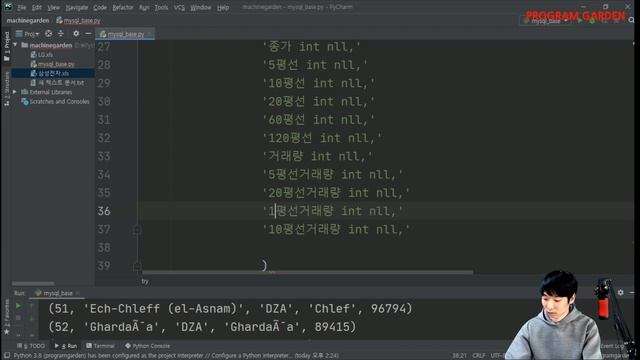The width and height of the screenshot is (640, 360).
Task: Click the '종가 int nll,' code line
Action: coord(311,47)
